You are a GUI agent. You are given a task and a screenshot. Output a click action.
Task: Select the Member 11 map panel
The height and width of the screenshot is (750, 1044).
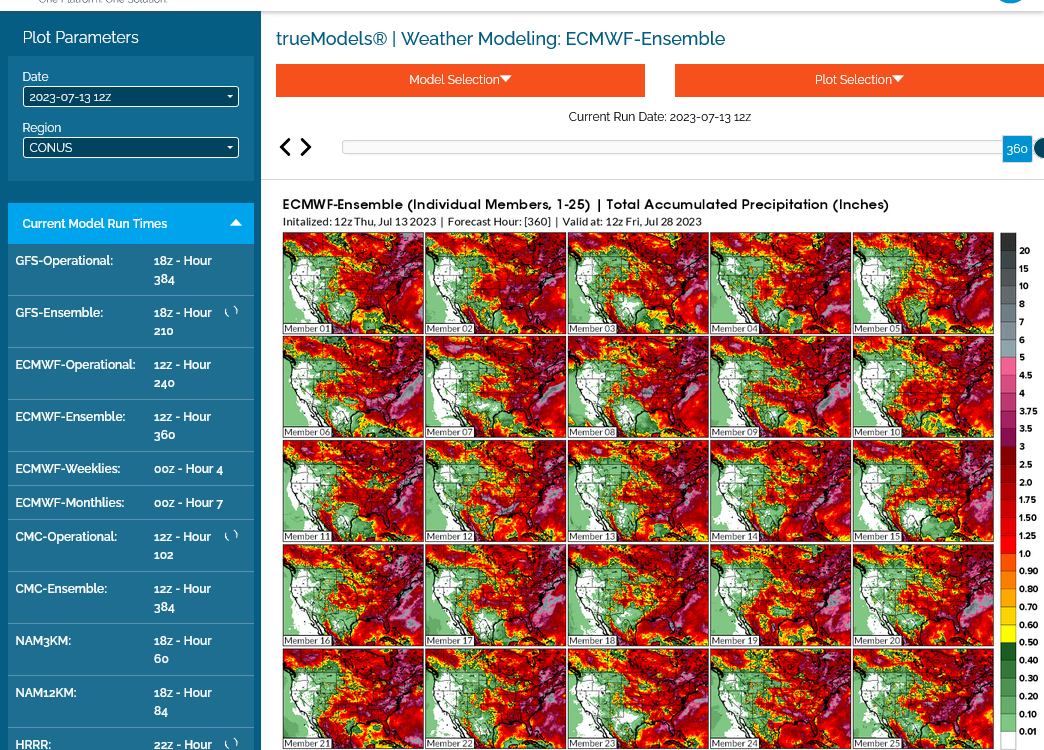(353, 491)
